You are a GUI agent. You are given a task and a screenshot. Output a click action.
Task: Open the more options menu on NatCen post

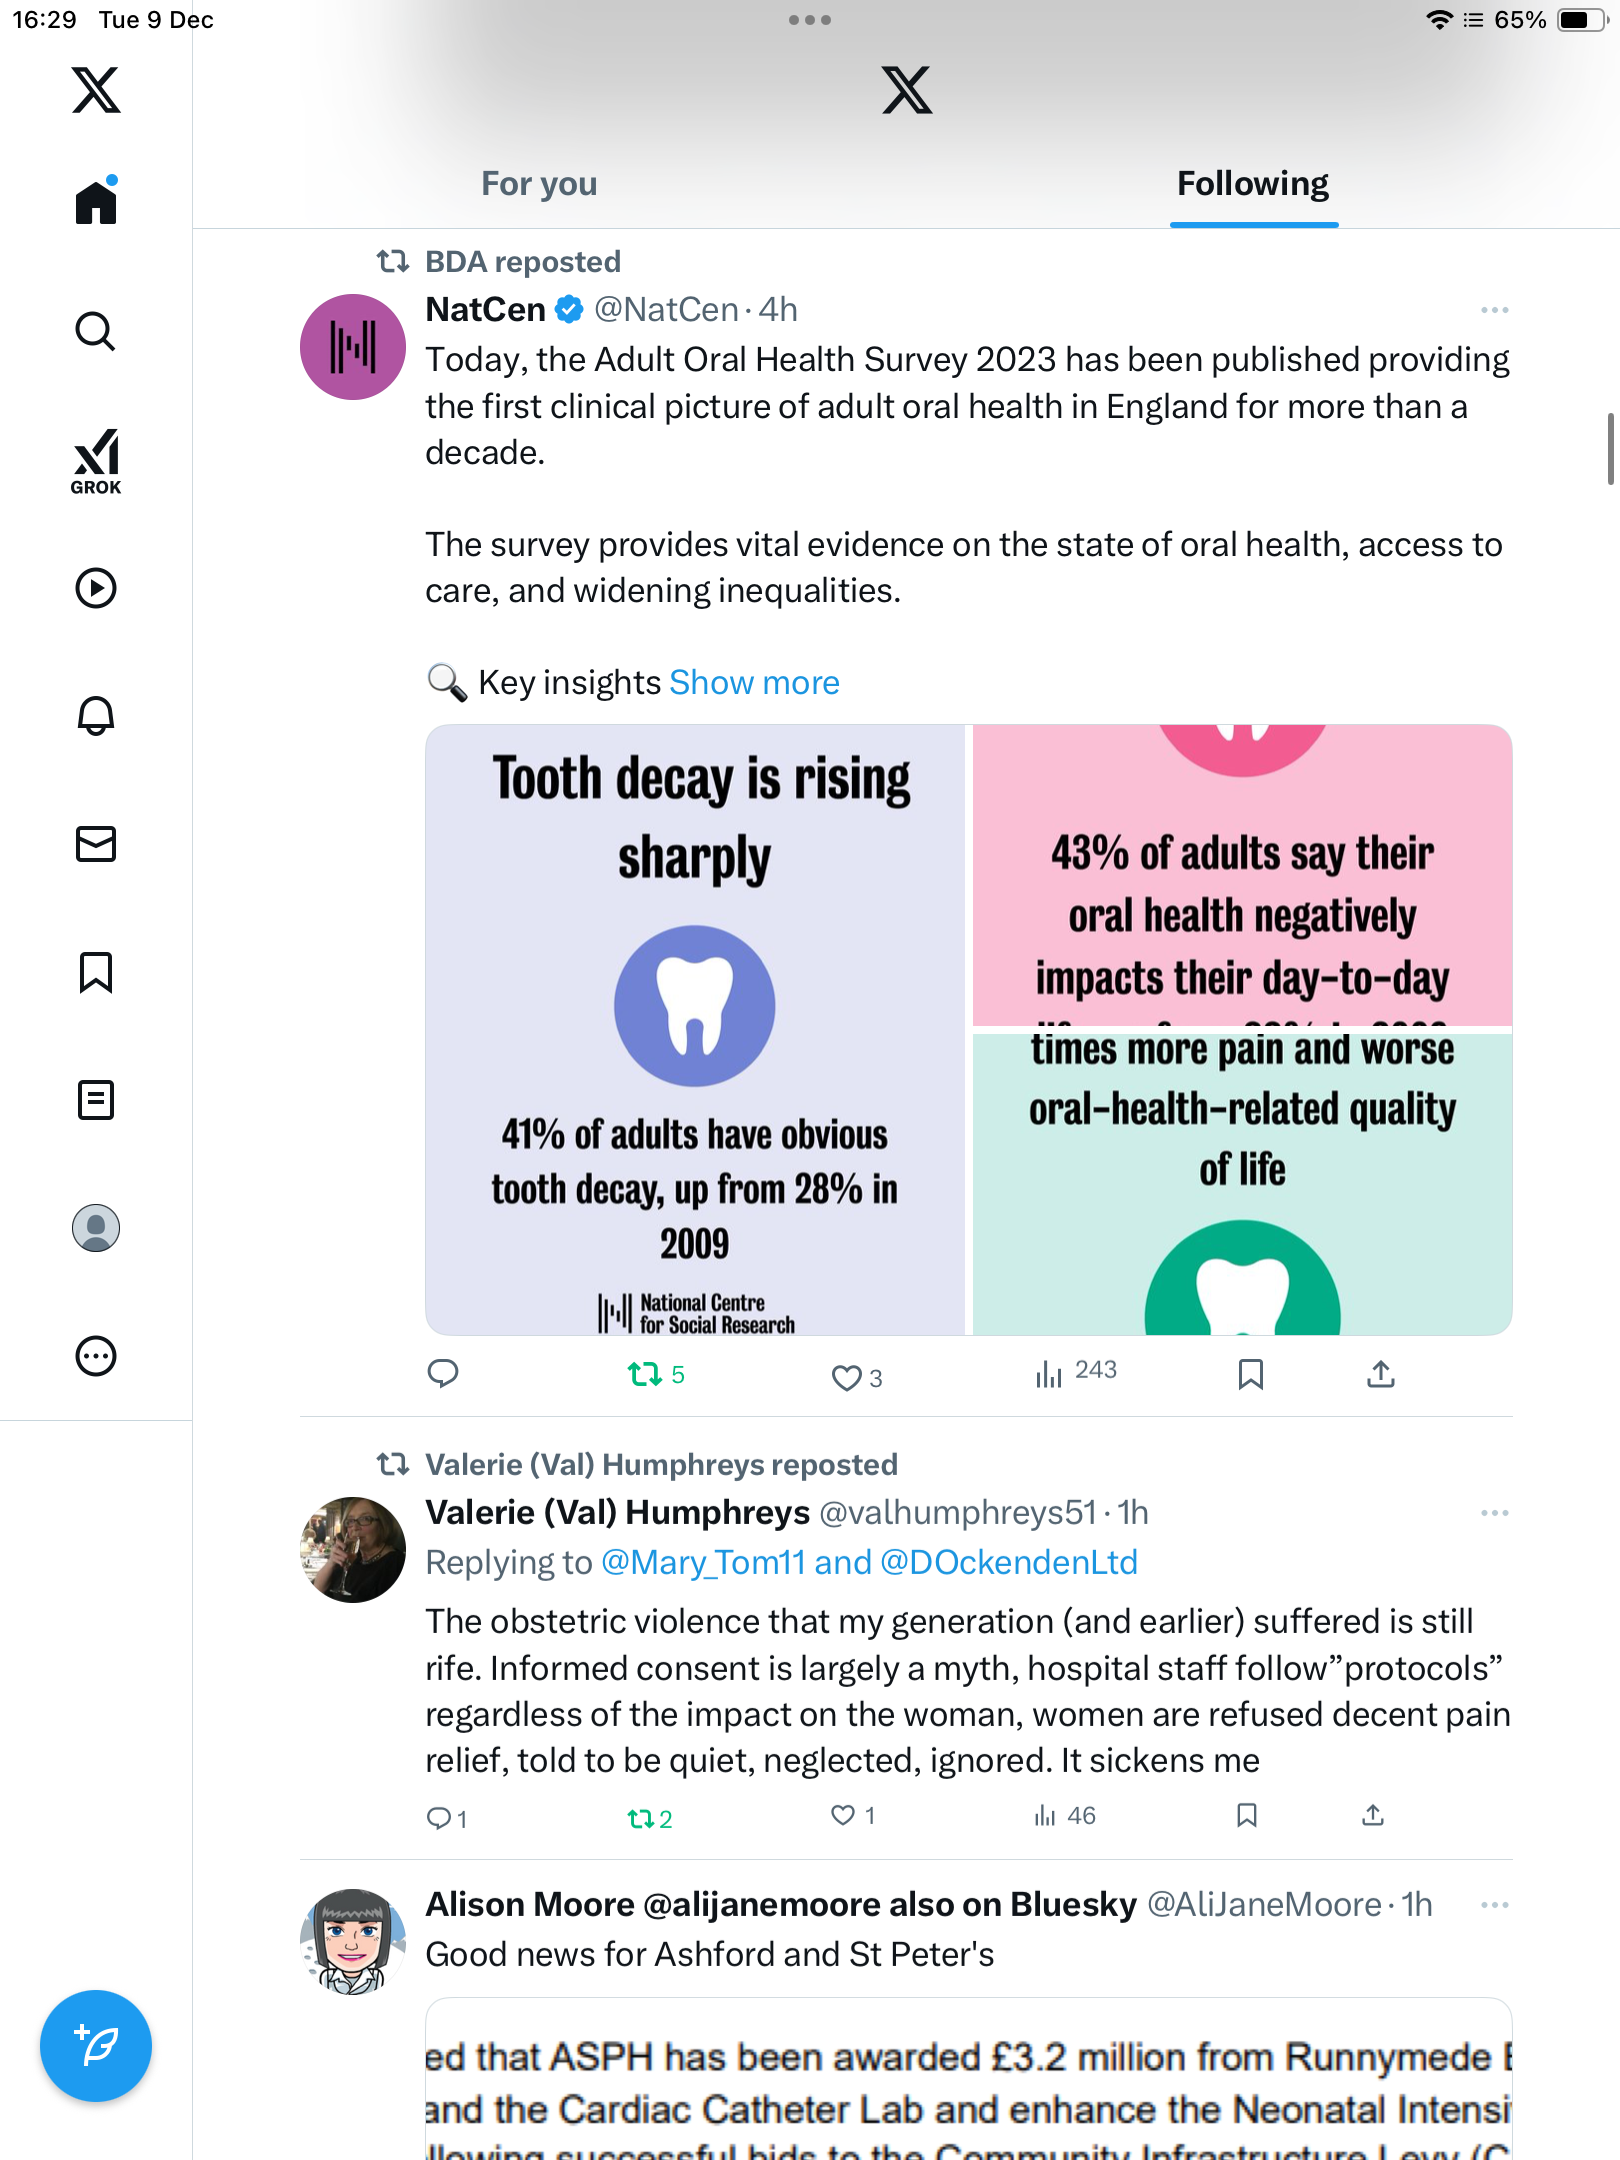point(1494,310)
